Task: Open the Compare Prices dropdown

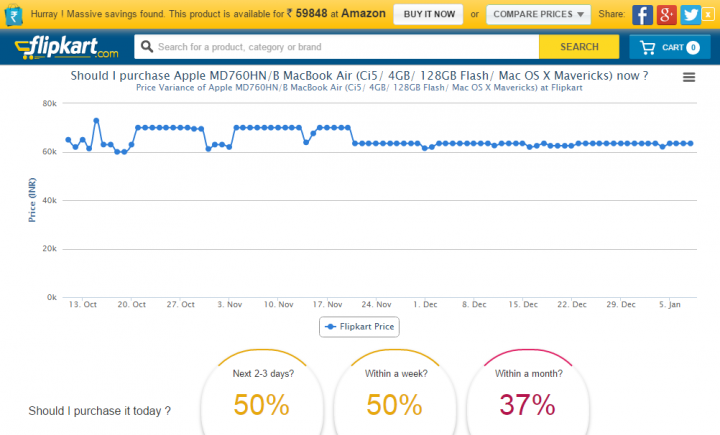Action: [538, 14]
